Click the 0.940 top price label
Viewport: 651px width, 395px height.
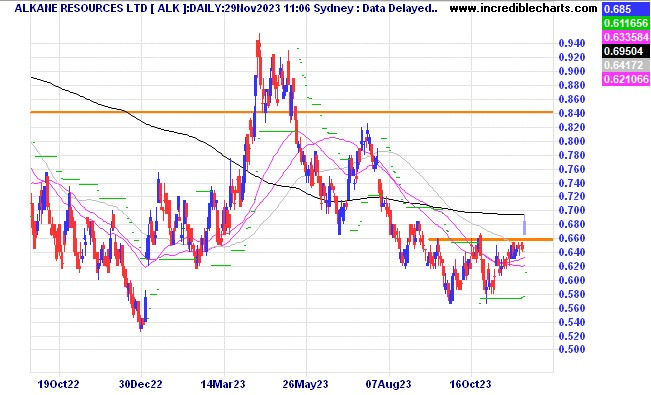click(x=571, y=43)
